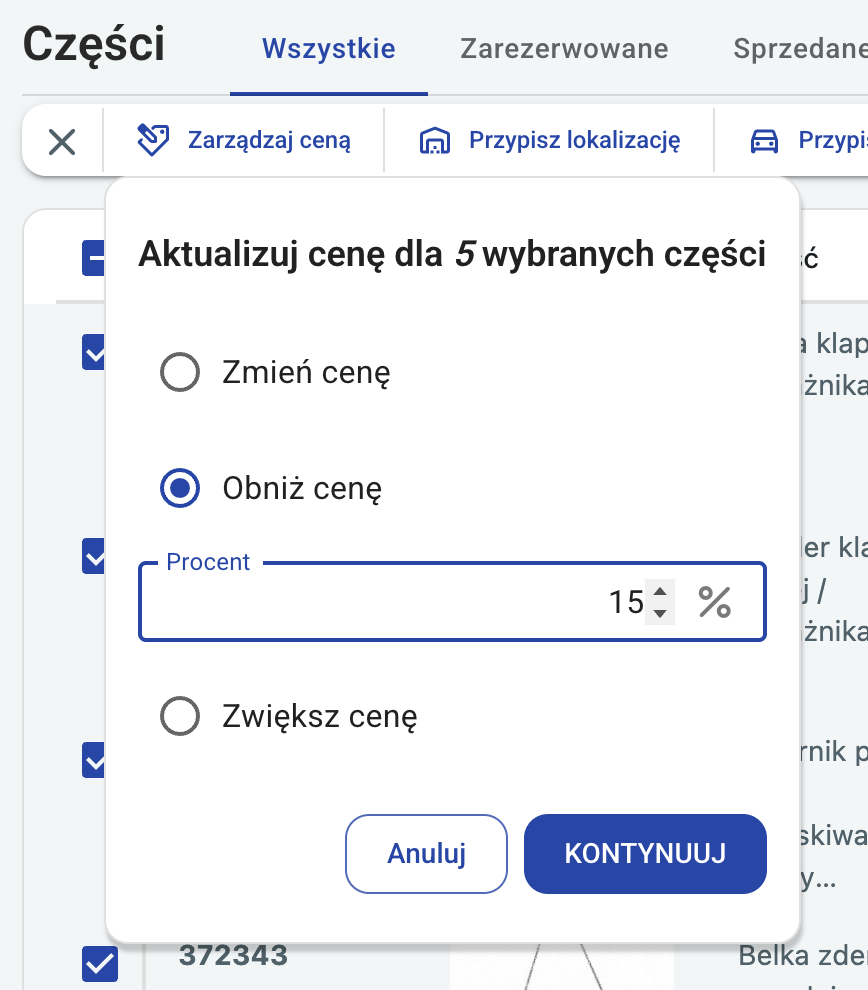Decrease percent with stepper down arrow
The image size is (868, 990).
(x=660, y=613)
